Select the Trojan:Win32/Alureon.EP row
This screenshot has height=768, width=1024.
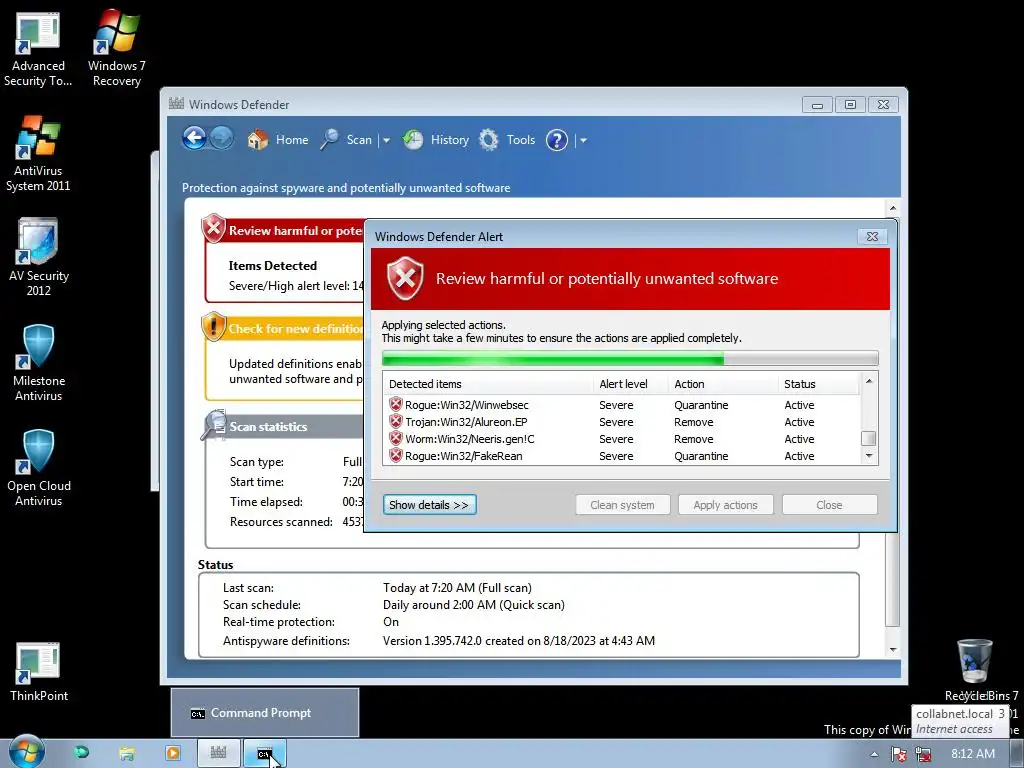click(620, 422)
